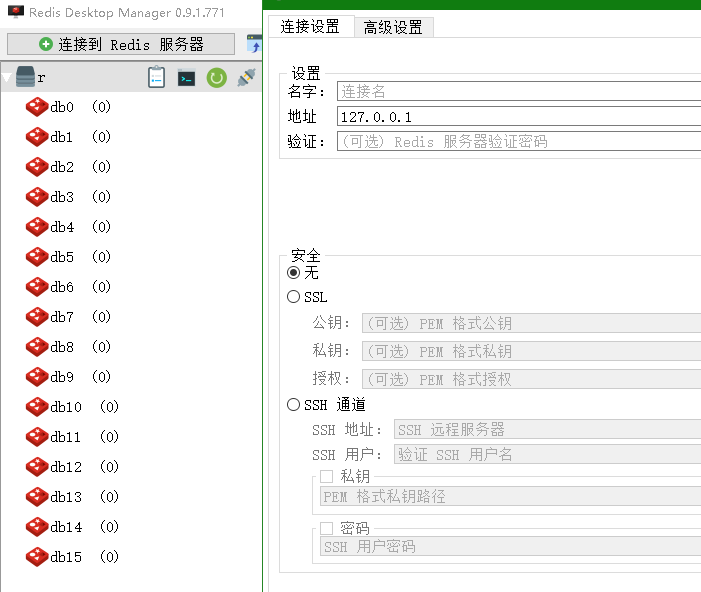The width and height of the screenshot is (701, 592).
Task: Select the db7 label in tree
Action: point(62,317)
